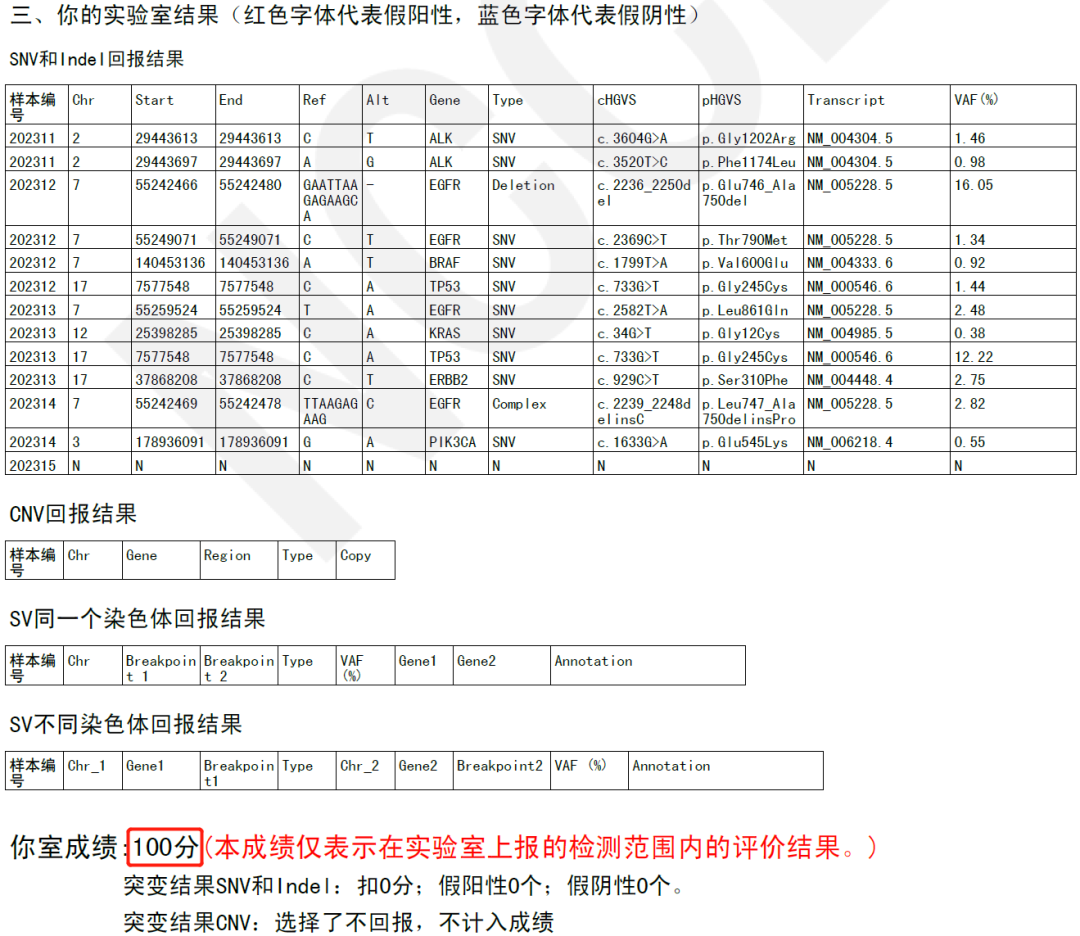Image resolution: width=1080 pixels, height=936 pixels.
Task: Click the SNV和Indel回报结果 heading
Action: coord(96,59)
